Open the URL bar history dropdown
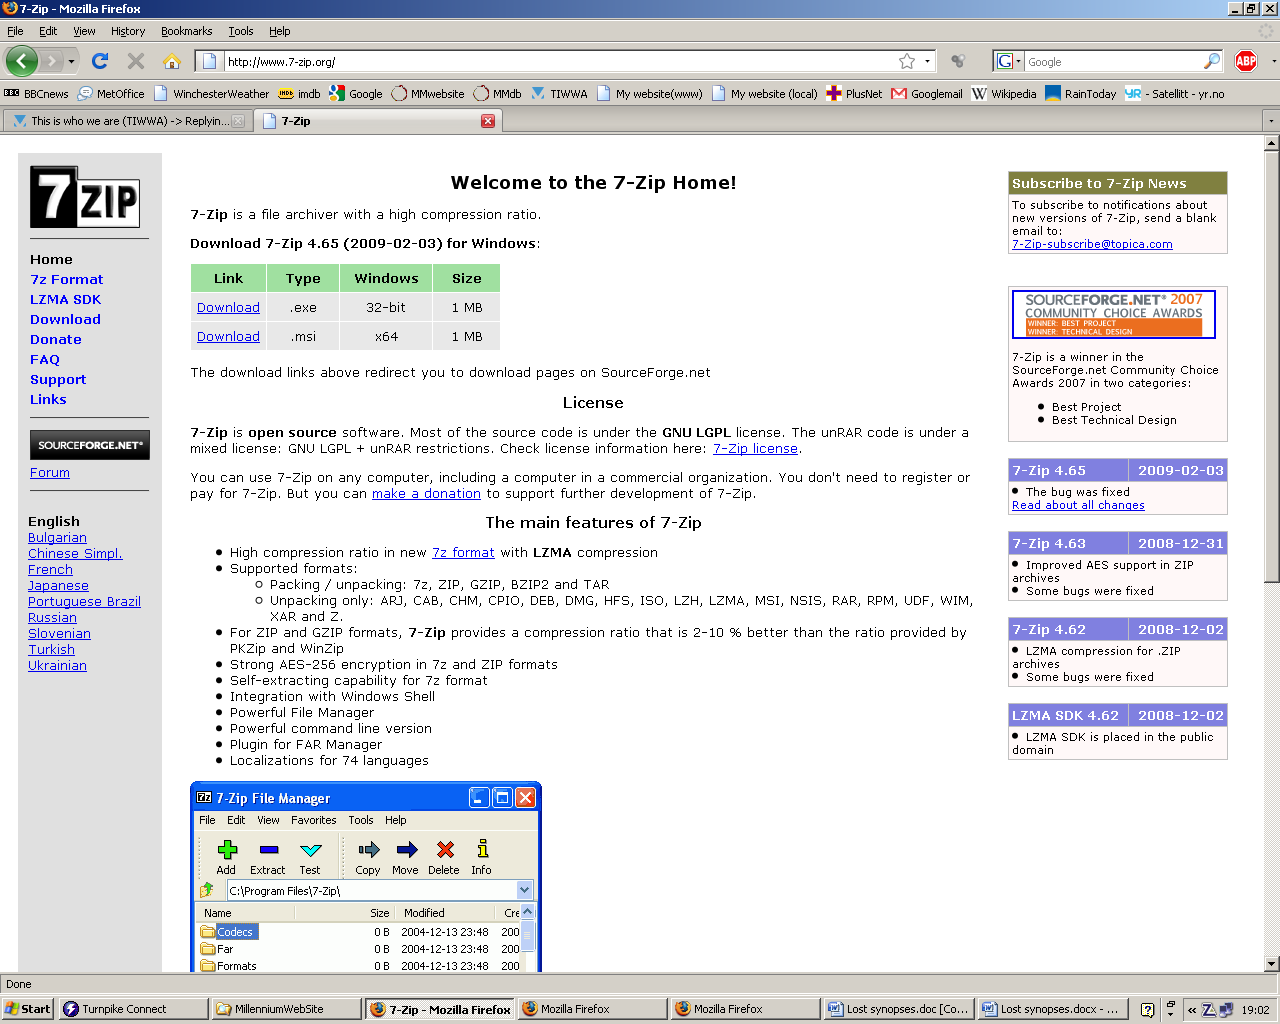1280x1024 pixels. click(x=927, y=61)
